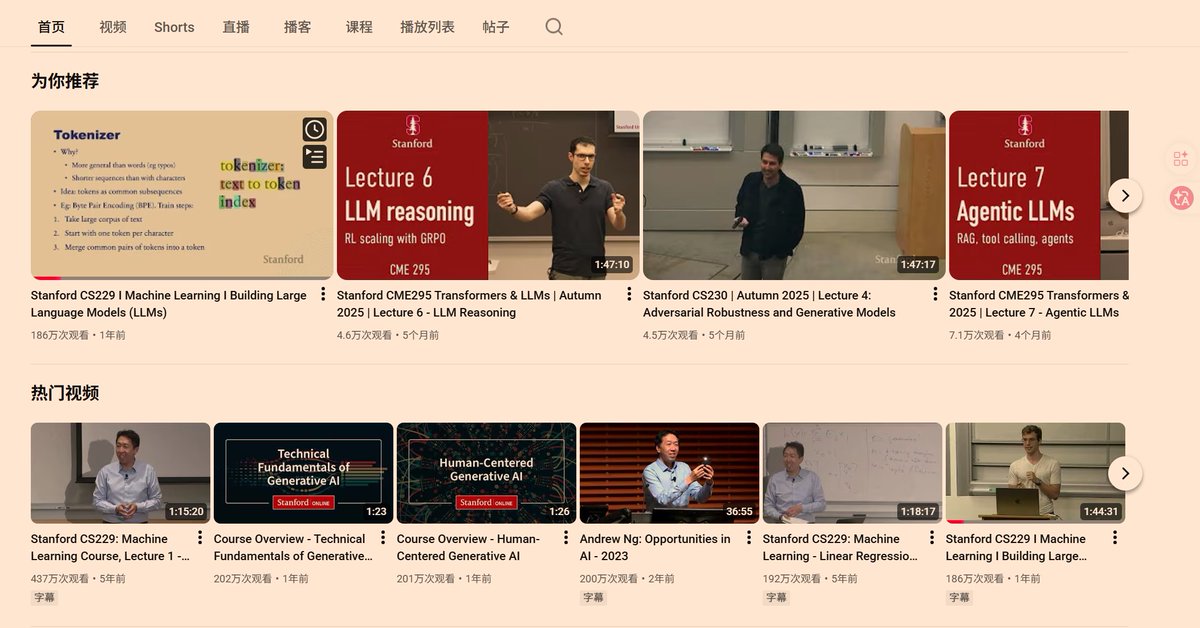Open more options for CS229 Lecture 1 popular video
The height and width of the screenshot is (628, 1200).
(x=200, y=538)
